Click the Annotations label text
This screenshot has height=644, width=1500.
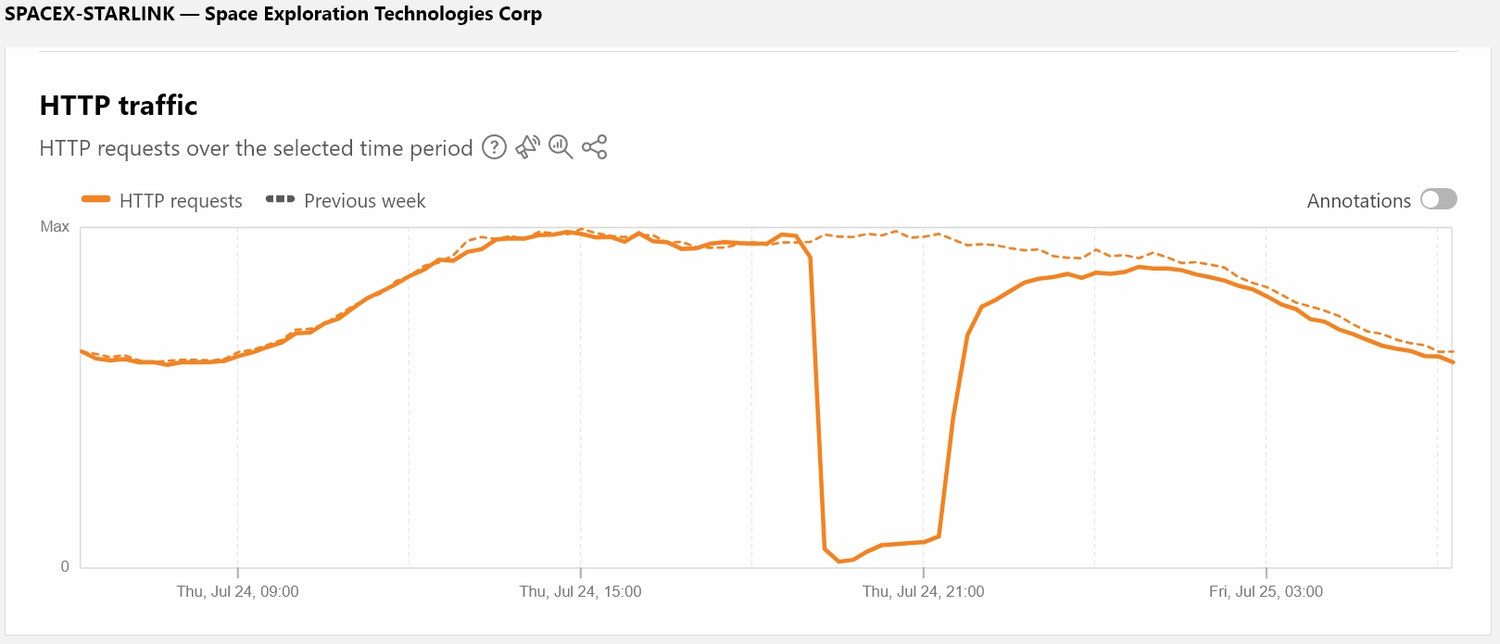1357,200
